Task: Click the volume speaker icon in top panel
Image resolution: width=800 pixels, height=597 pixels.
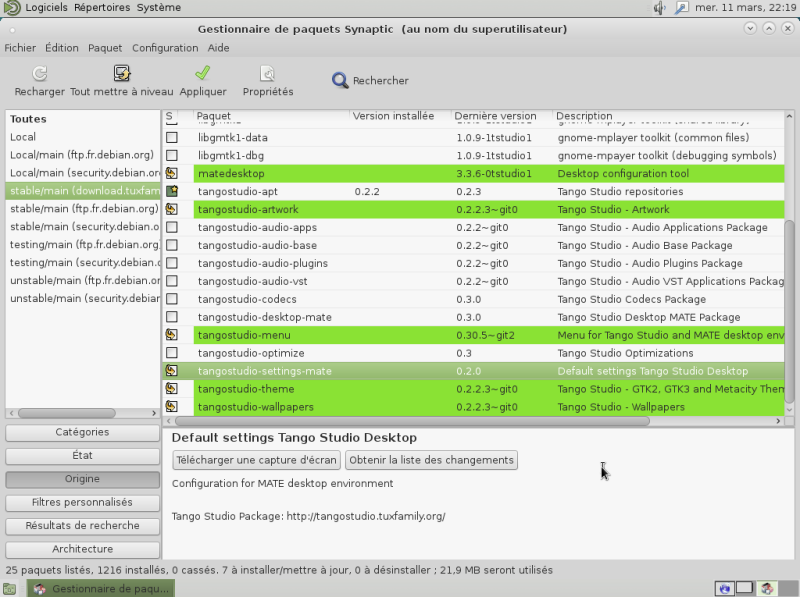Action: point(660,8)
